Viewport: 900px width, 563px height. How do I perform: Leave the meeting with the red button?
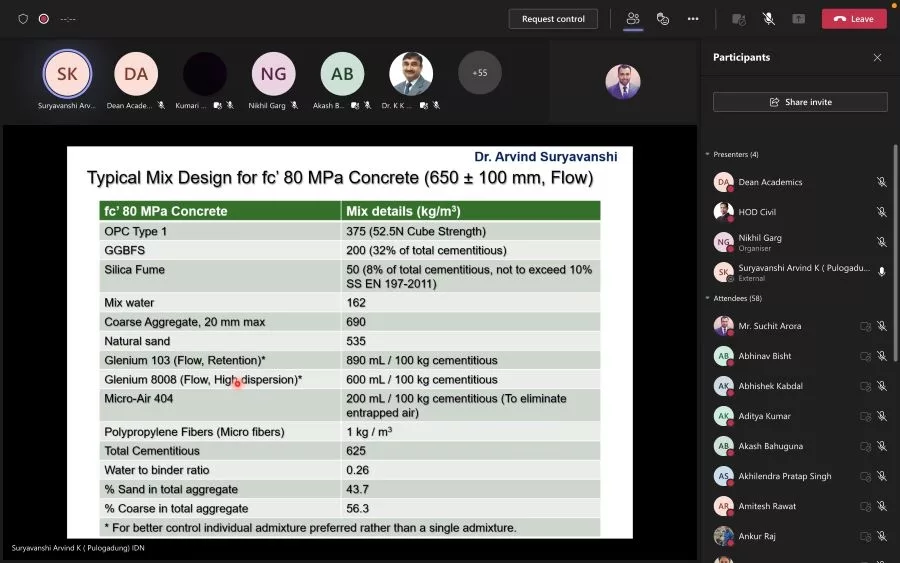854,19
